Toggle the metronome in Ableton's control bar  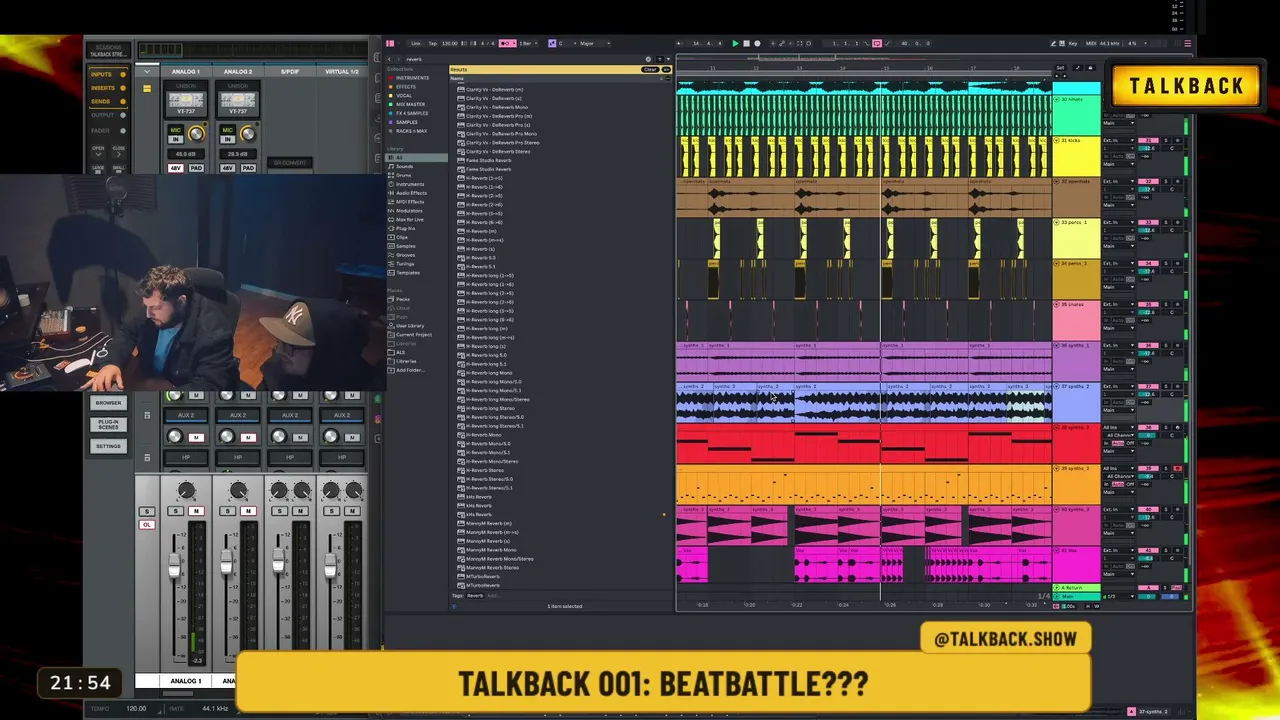[507, 44]
